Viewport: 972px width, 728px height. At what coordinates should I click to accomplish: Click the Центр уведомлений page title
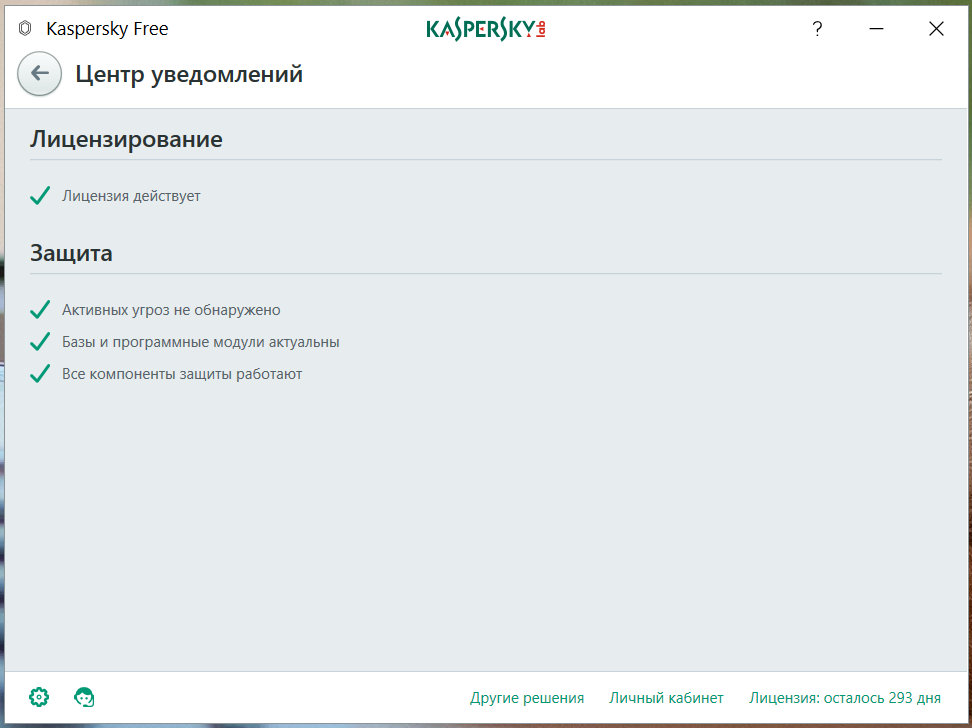coord(189,74)
